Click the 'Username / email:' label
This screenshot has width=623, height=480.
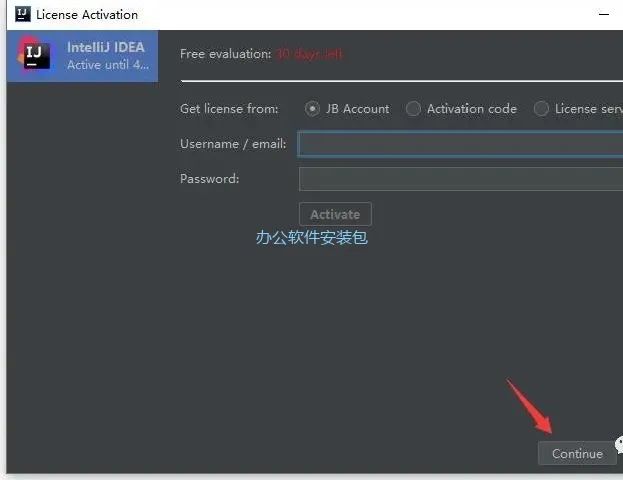[233, 144]
